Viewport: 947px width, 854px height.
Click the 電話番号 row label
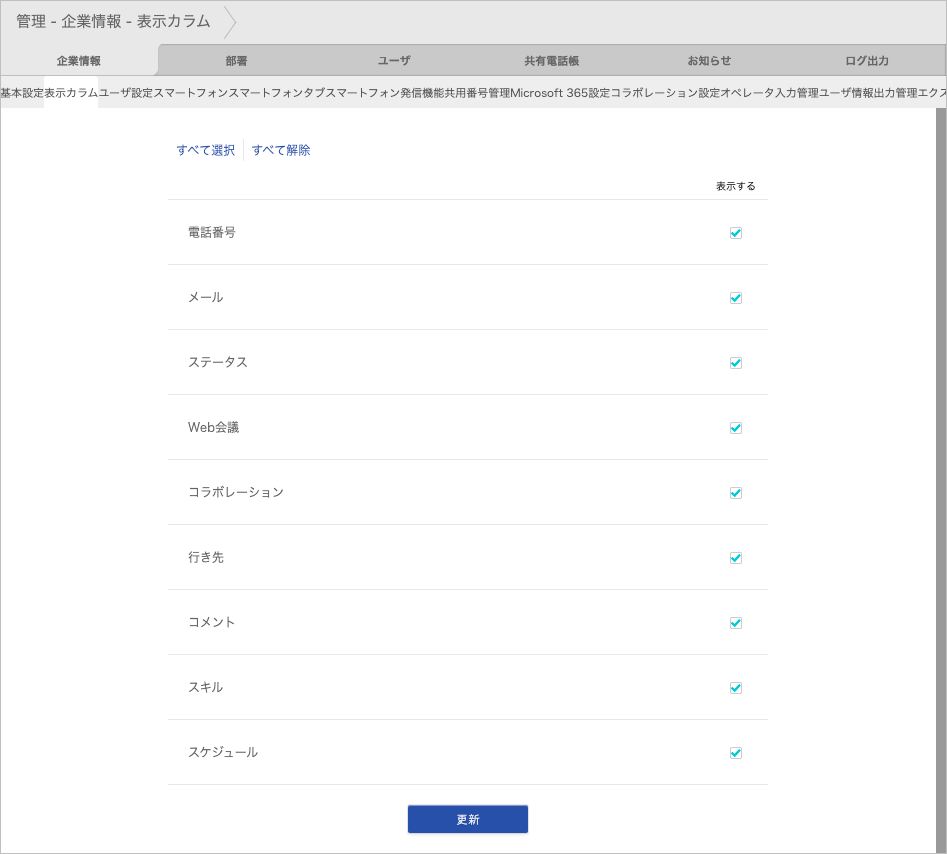[x=212, y=232]
